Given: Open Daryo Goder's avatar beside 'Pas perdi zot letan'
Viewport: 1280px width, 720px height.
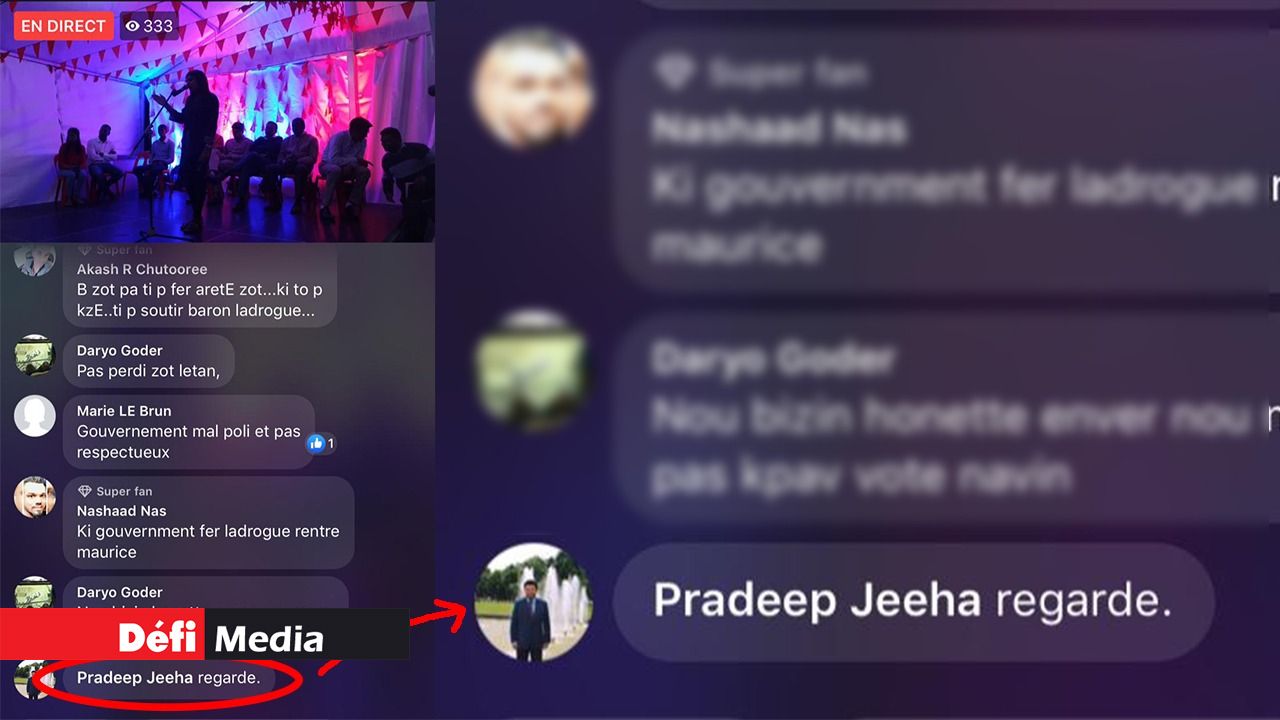Looking at the screenshot, I should pos(35,355).
